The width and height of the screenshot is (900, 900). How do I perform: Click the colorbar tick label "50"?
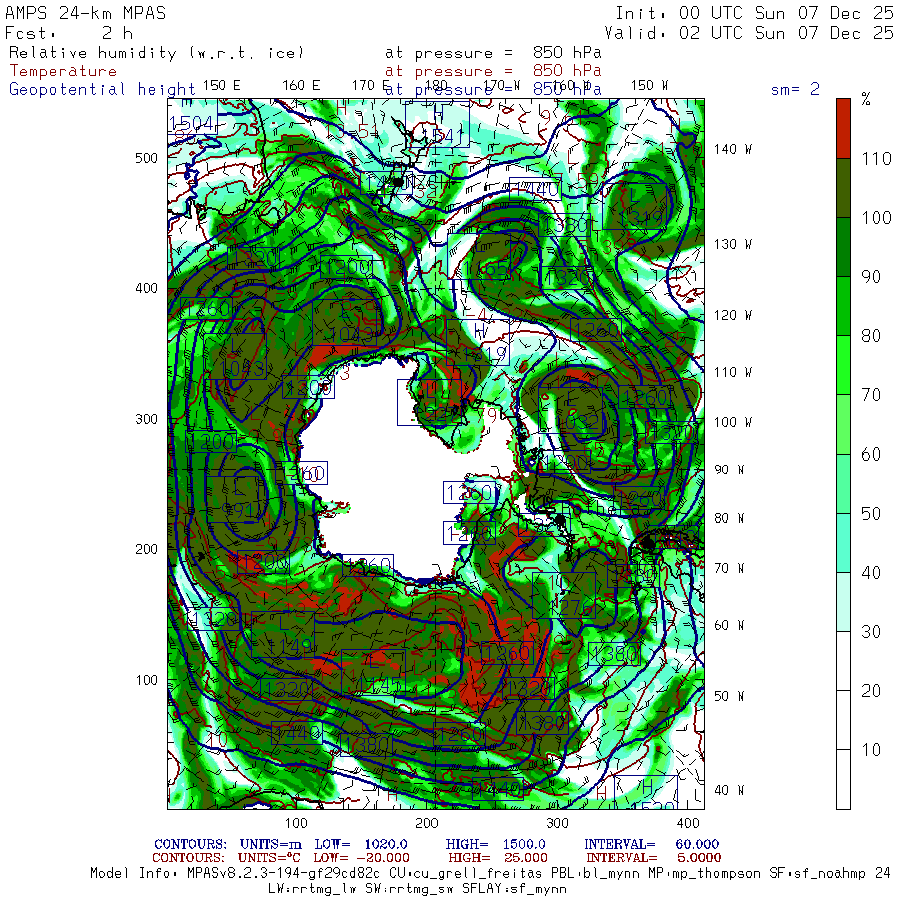click(x=871, y=514)
